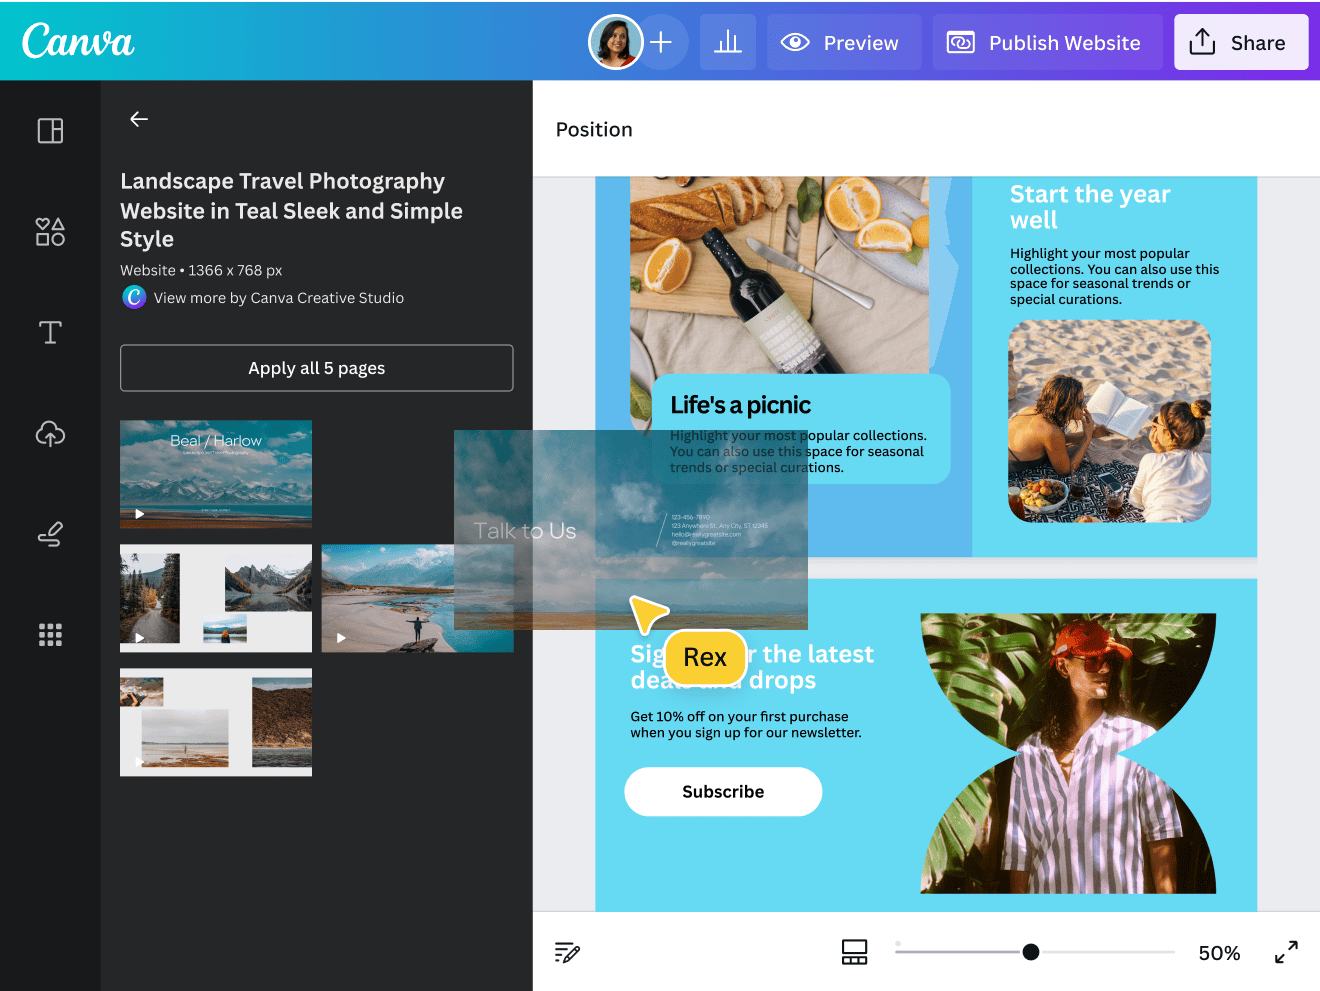
Task: Open View more by Canva Creative Studio link
Action: (x=279, y=298)
